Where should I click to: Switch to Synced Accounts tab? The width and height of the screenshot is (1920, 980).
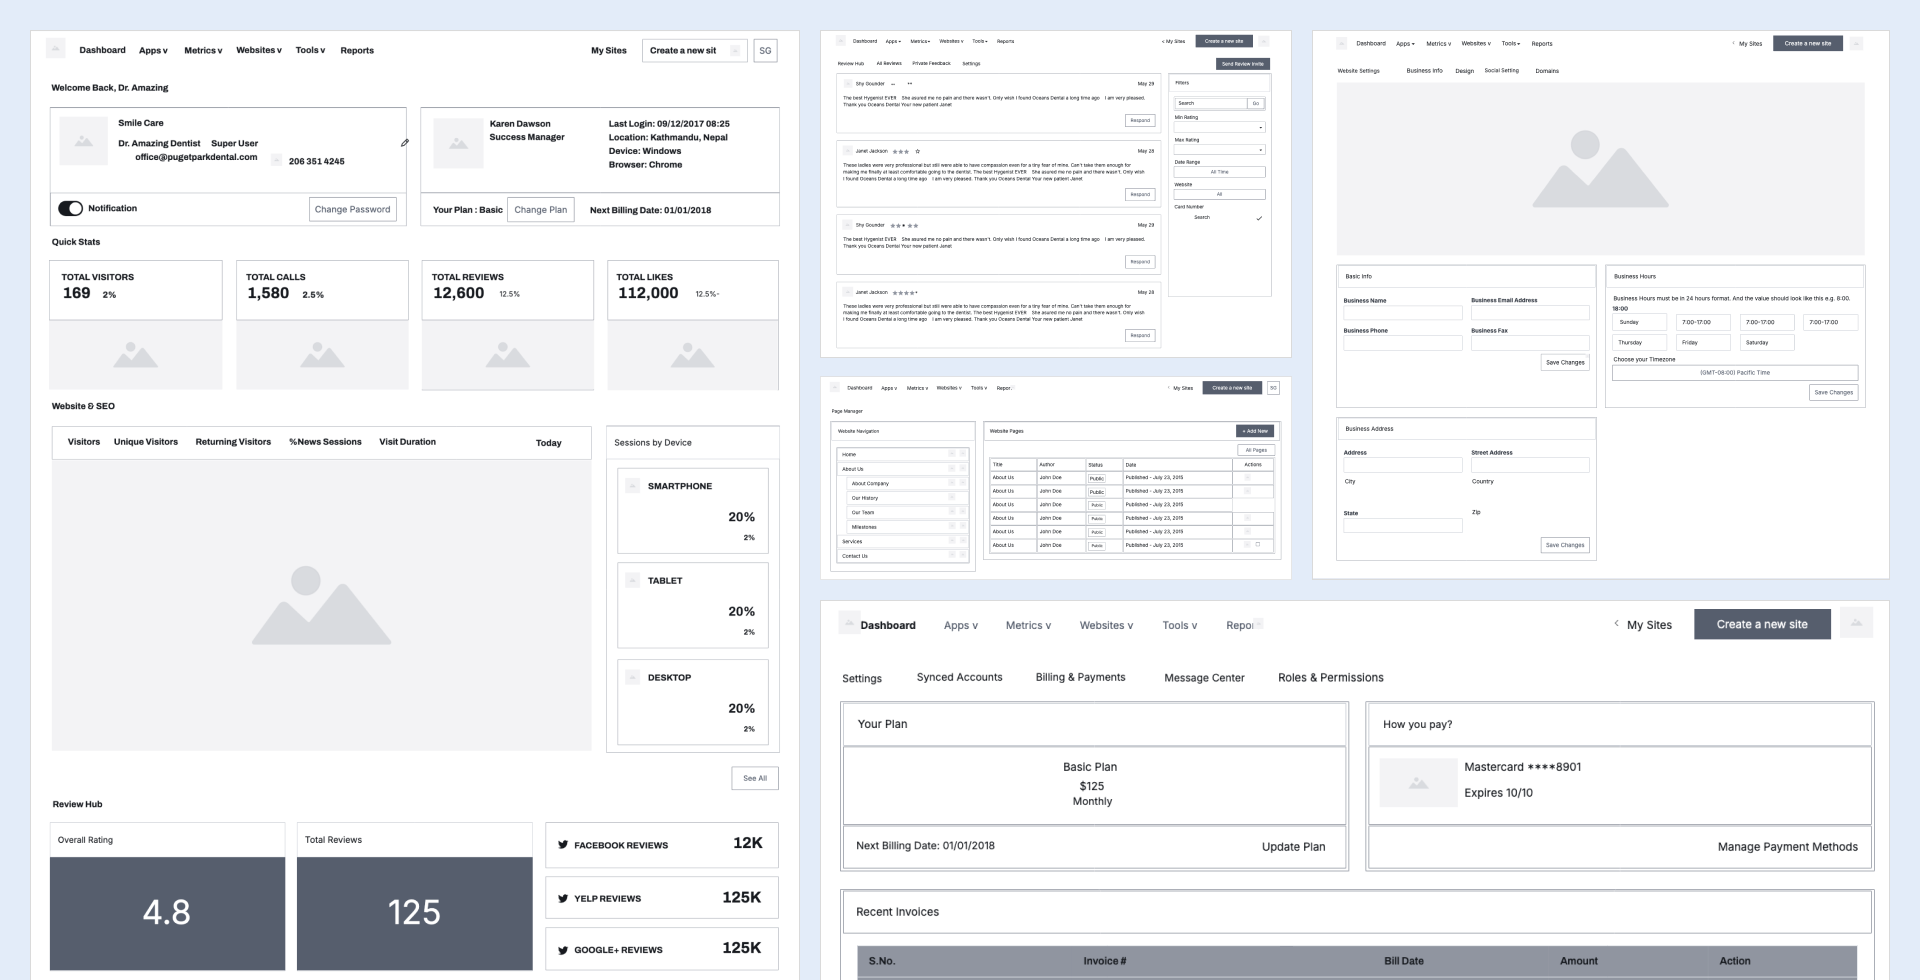959,677
